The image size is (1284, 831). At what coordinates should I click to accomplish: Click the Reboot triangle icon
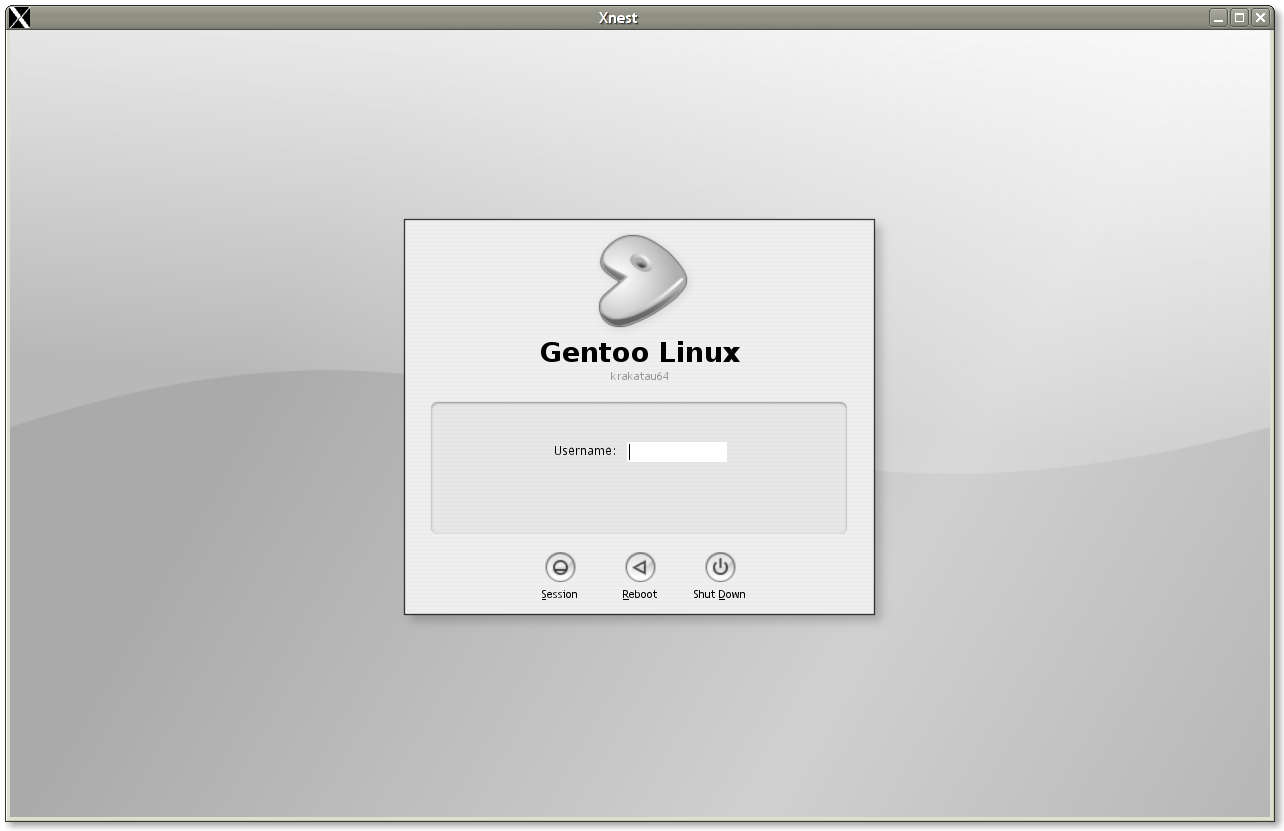(640, 567)
